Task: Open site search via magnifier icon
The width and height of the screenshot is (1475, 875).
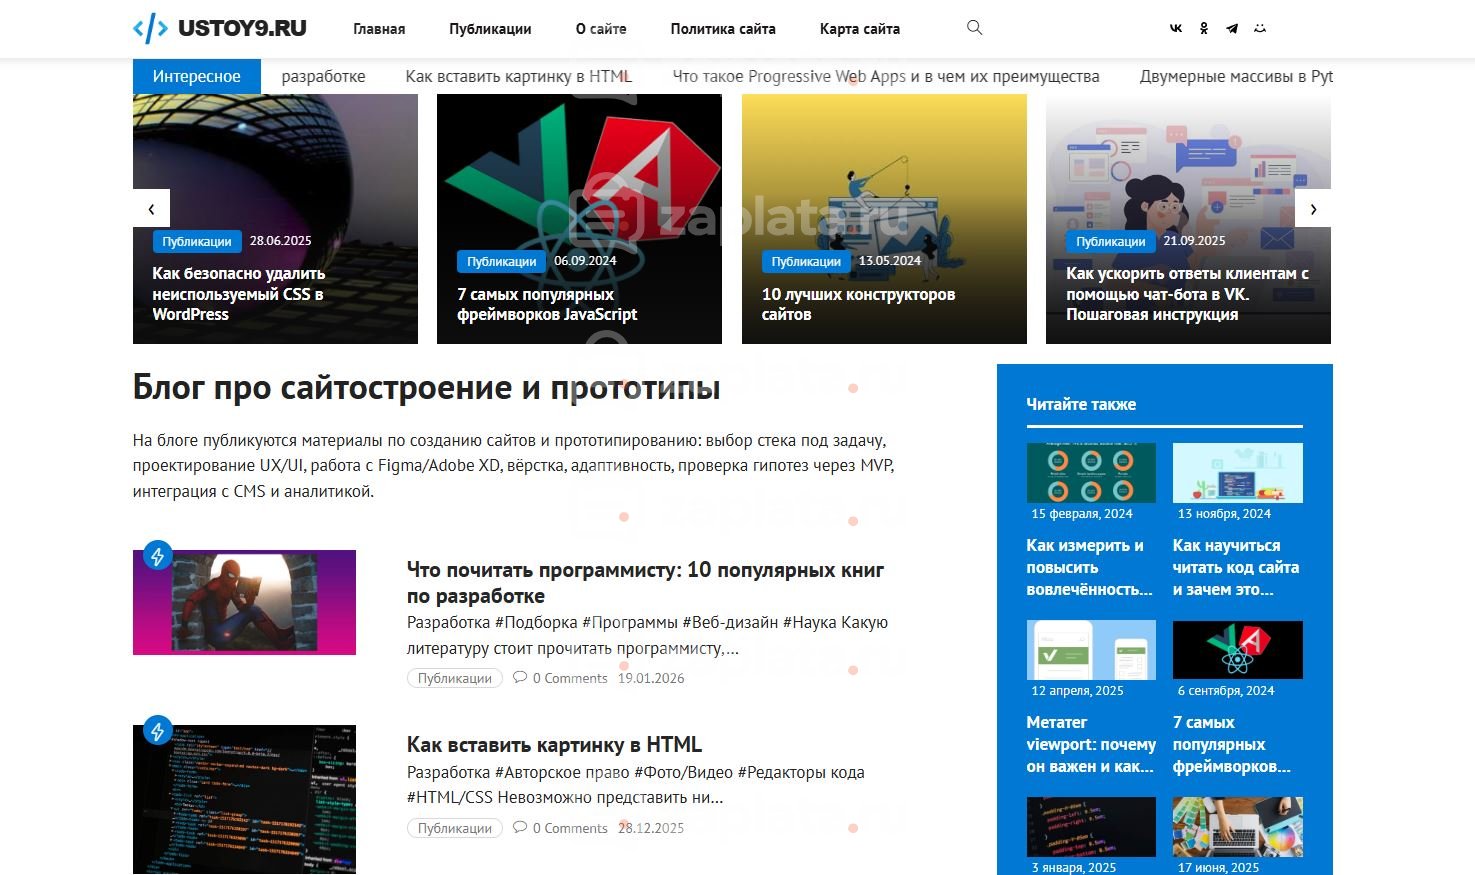Action: [974, 28]
